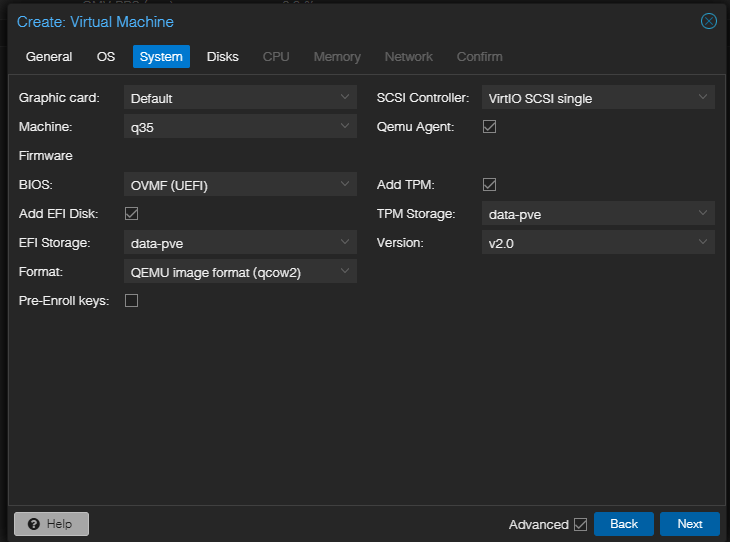Switch to the Network tab
Viewport: 730px width, 542px height.
pyautogui.click(x=408, y=56)
